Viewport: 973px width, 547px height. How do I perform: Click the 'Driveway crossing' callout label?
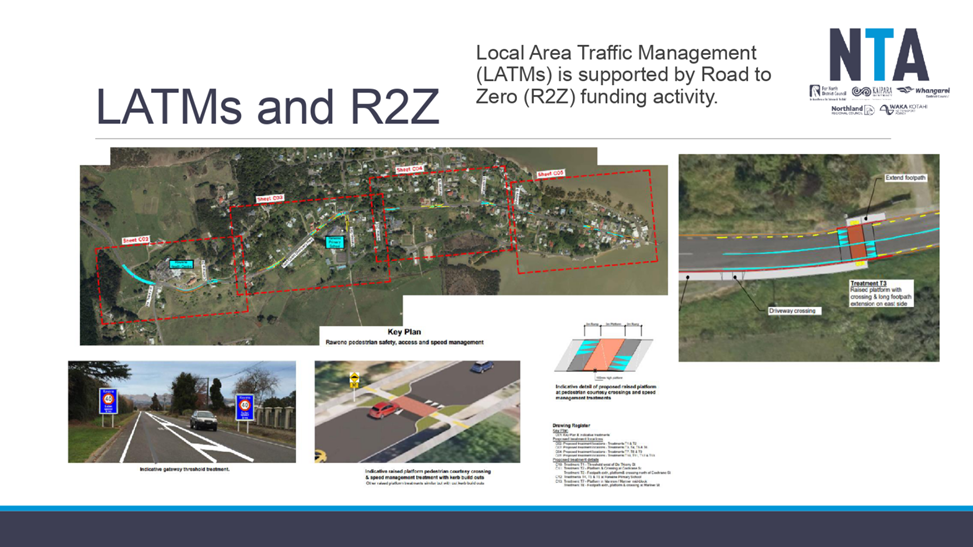[x=792, y=311]
